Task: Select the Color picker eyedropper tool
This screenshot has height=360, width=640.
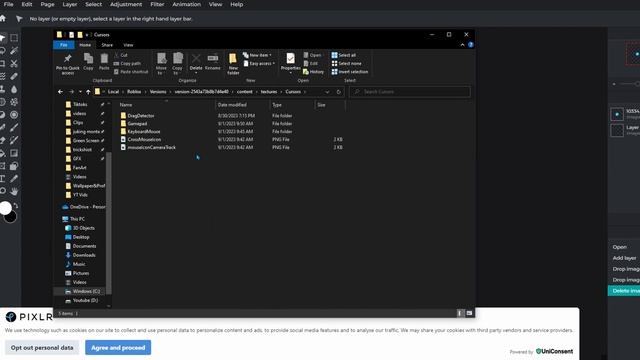Action: click(14, 178)
